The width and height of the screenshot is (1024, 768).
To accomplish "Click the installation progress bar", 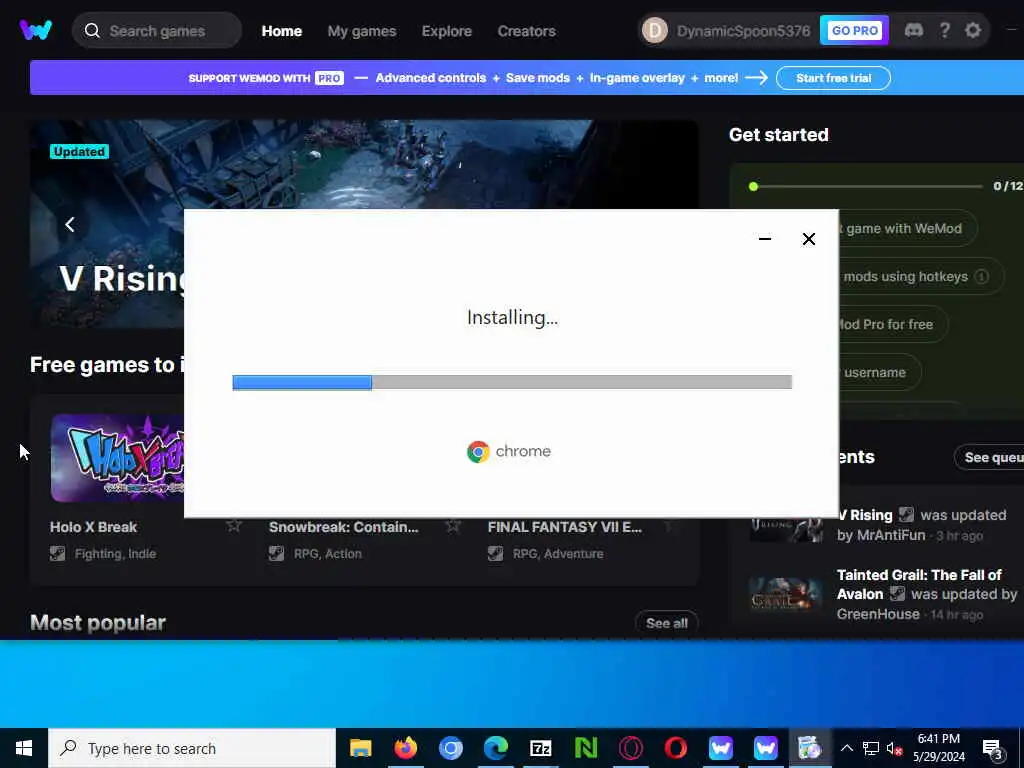I will 512,382.
